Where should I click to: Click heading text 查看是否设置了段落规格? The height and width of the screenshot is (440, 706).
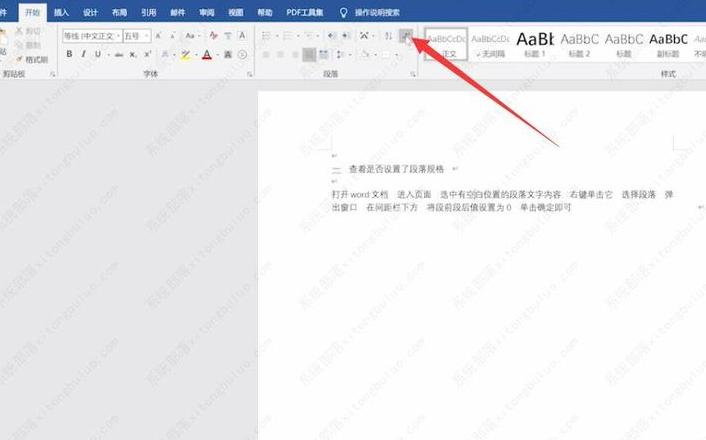397,169
